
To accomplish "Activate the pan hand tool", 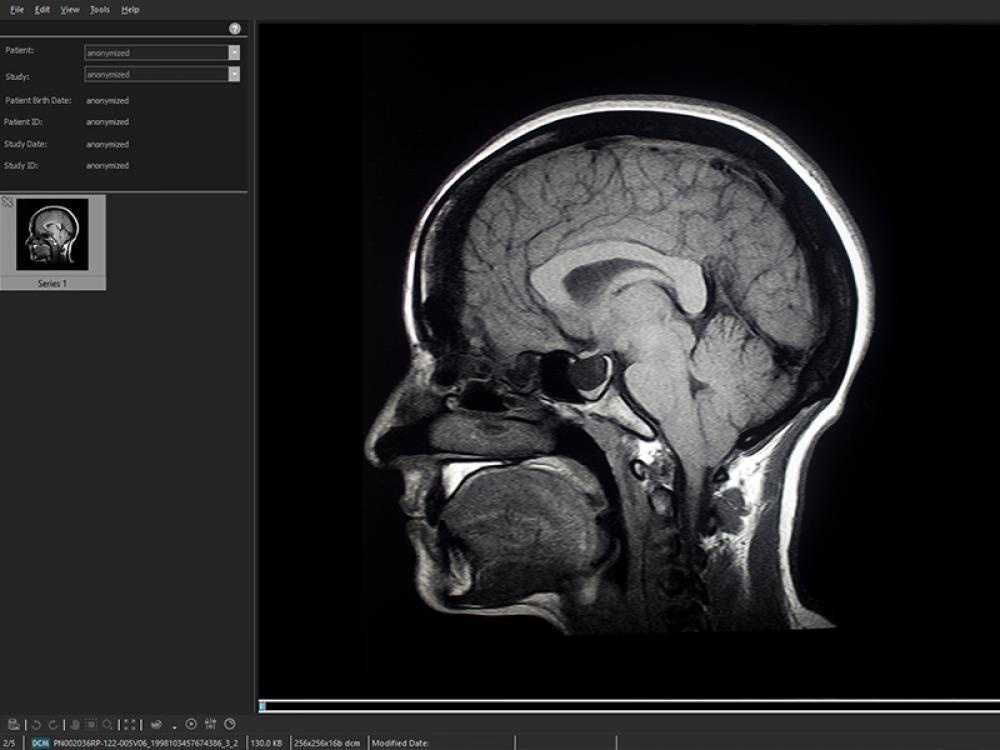I will (73, 724).
